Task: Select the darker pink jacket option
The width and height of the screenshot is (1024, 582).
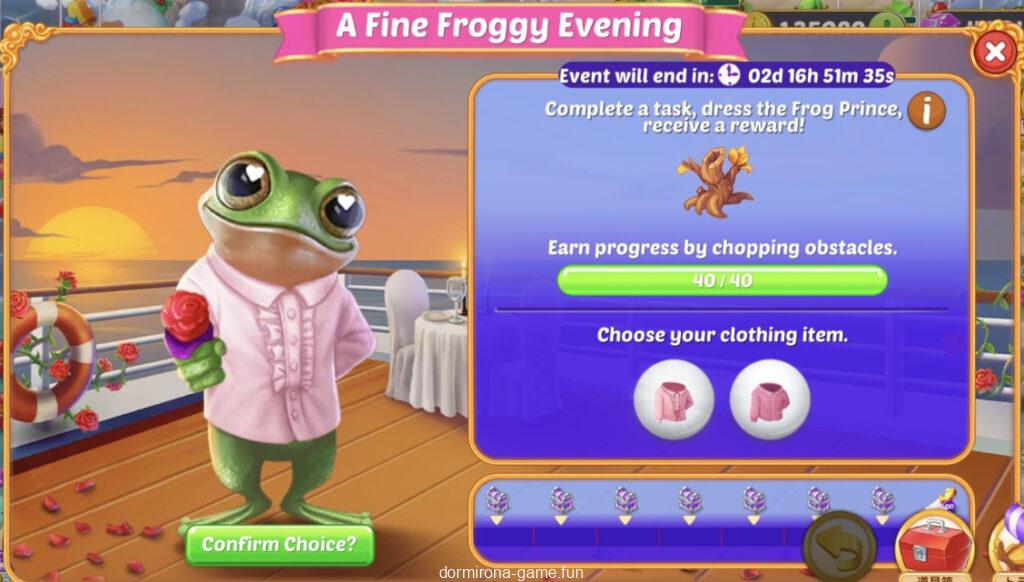Action: [770, 399]
